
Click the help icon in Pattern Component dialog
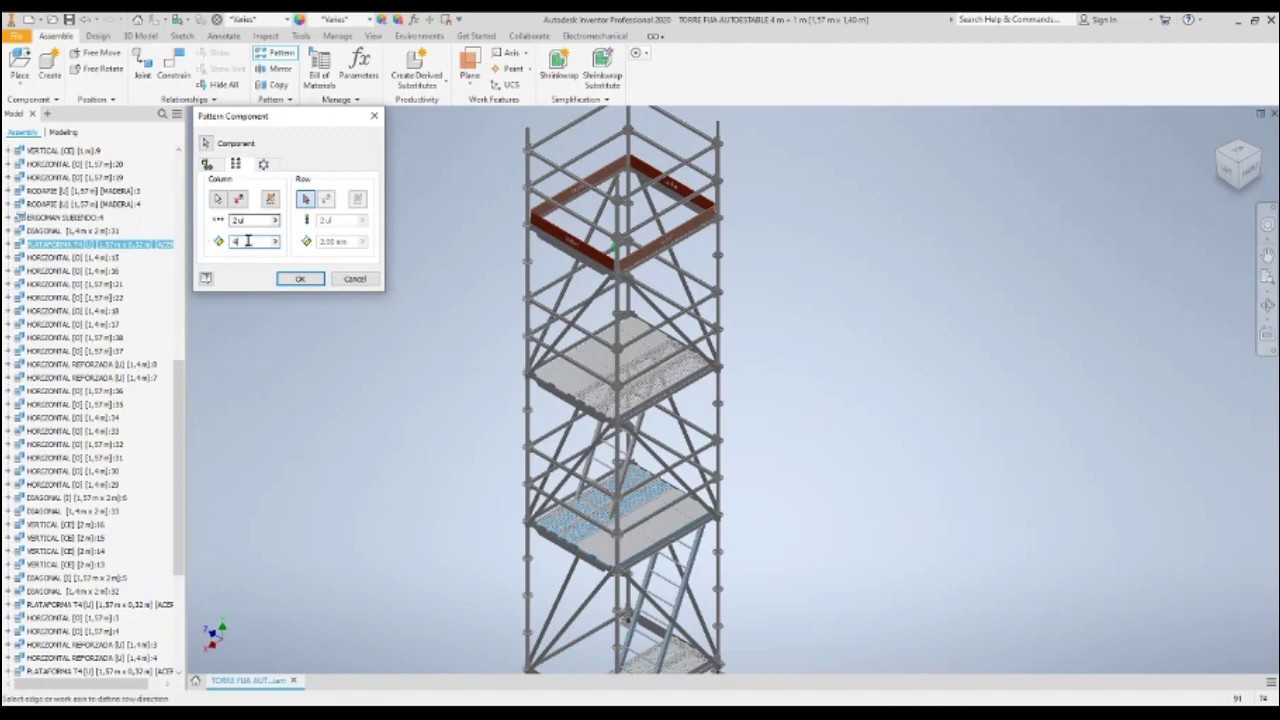(x=206, y=279)
